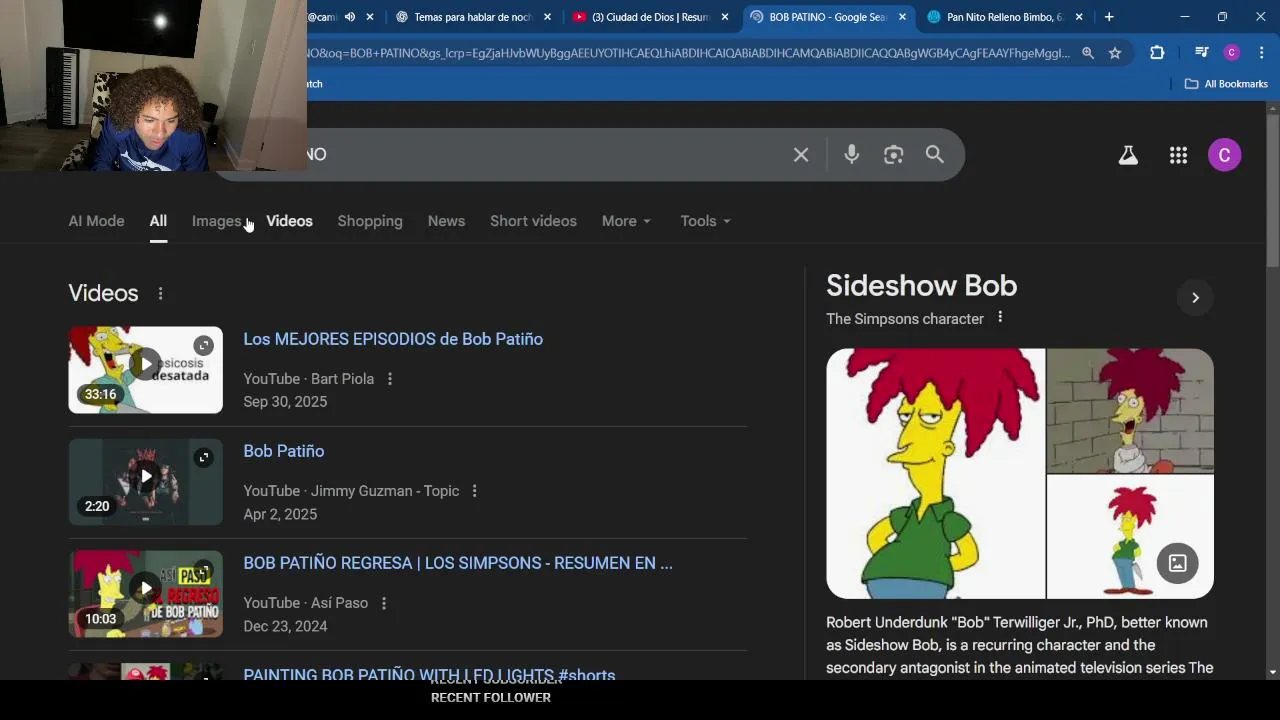The width and height of the screenshot is (1280, 720).
Task: Select the All results tab
Action: (158, 221)
